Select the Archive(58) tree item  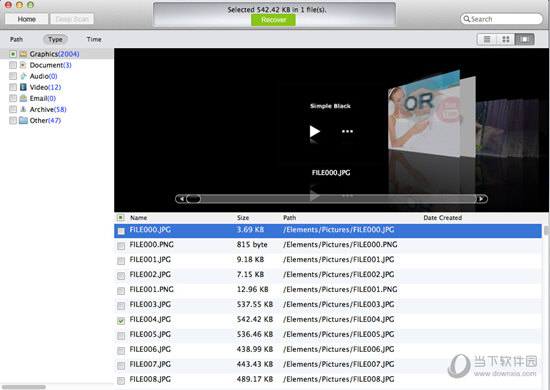(x=48, y=109)
